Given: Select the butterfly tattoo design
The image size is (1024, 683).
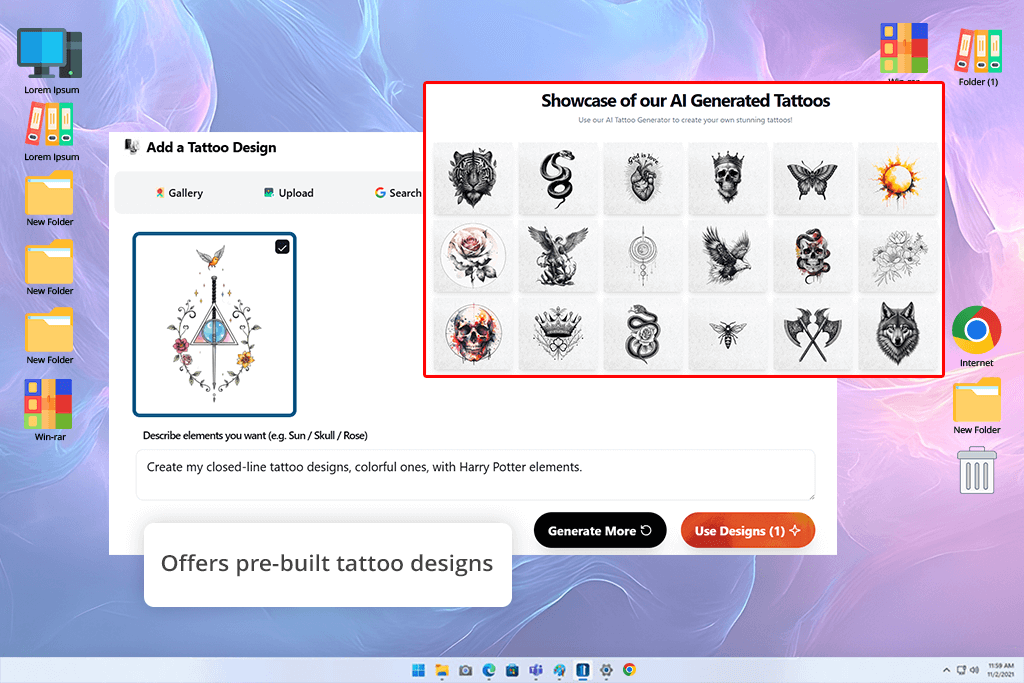Looking at the screenshot, I should 812,178.
